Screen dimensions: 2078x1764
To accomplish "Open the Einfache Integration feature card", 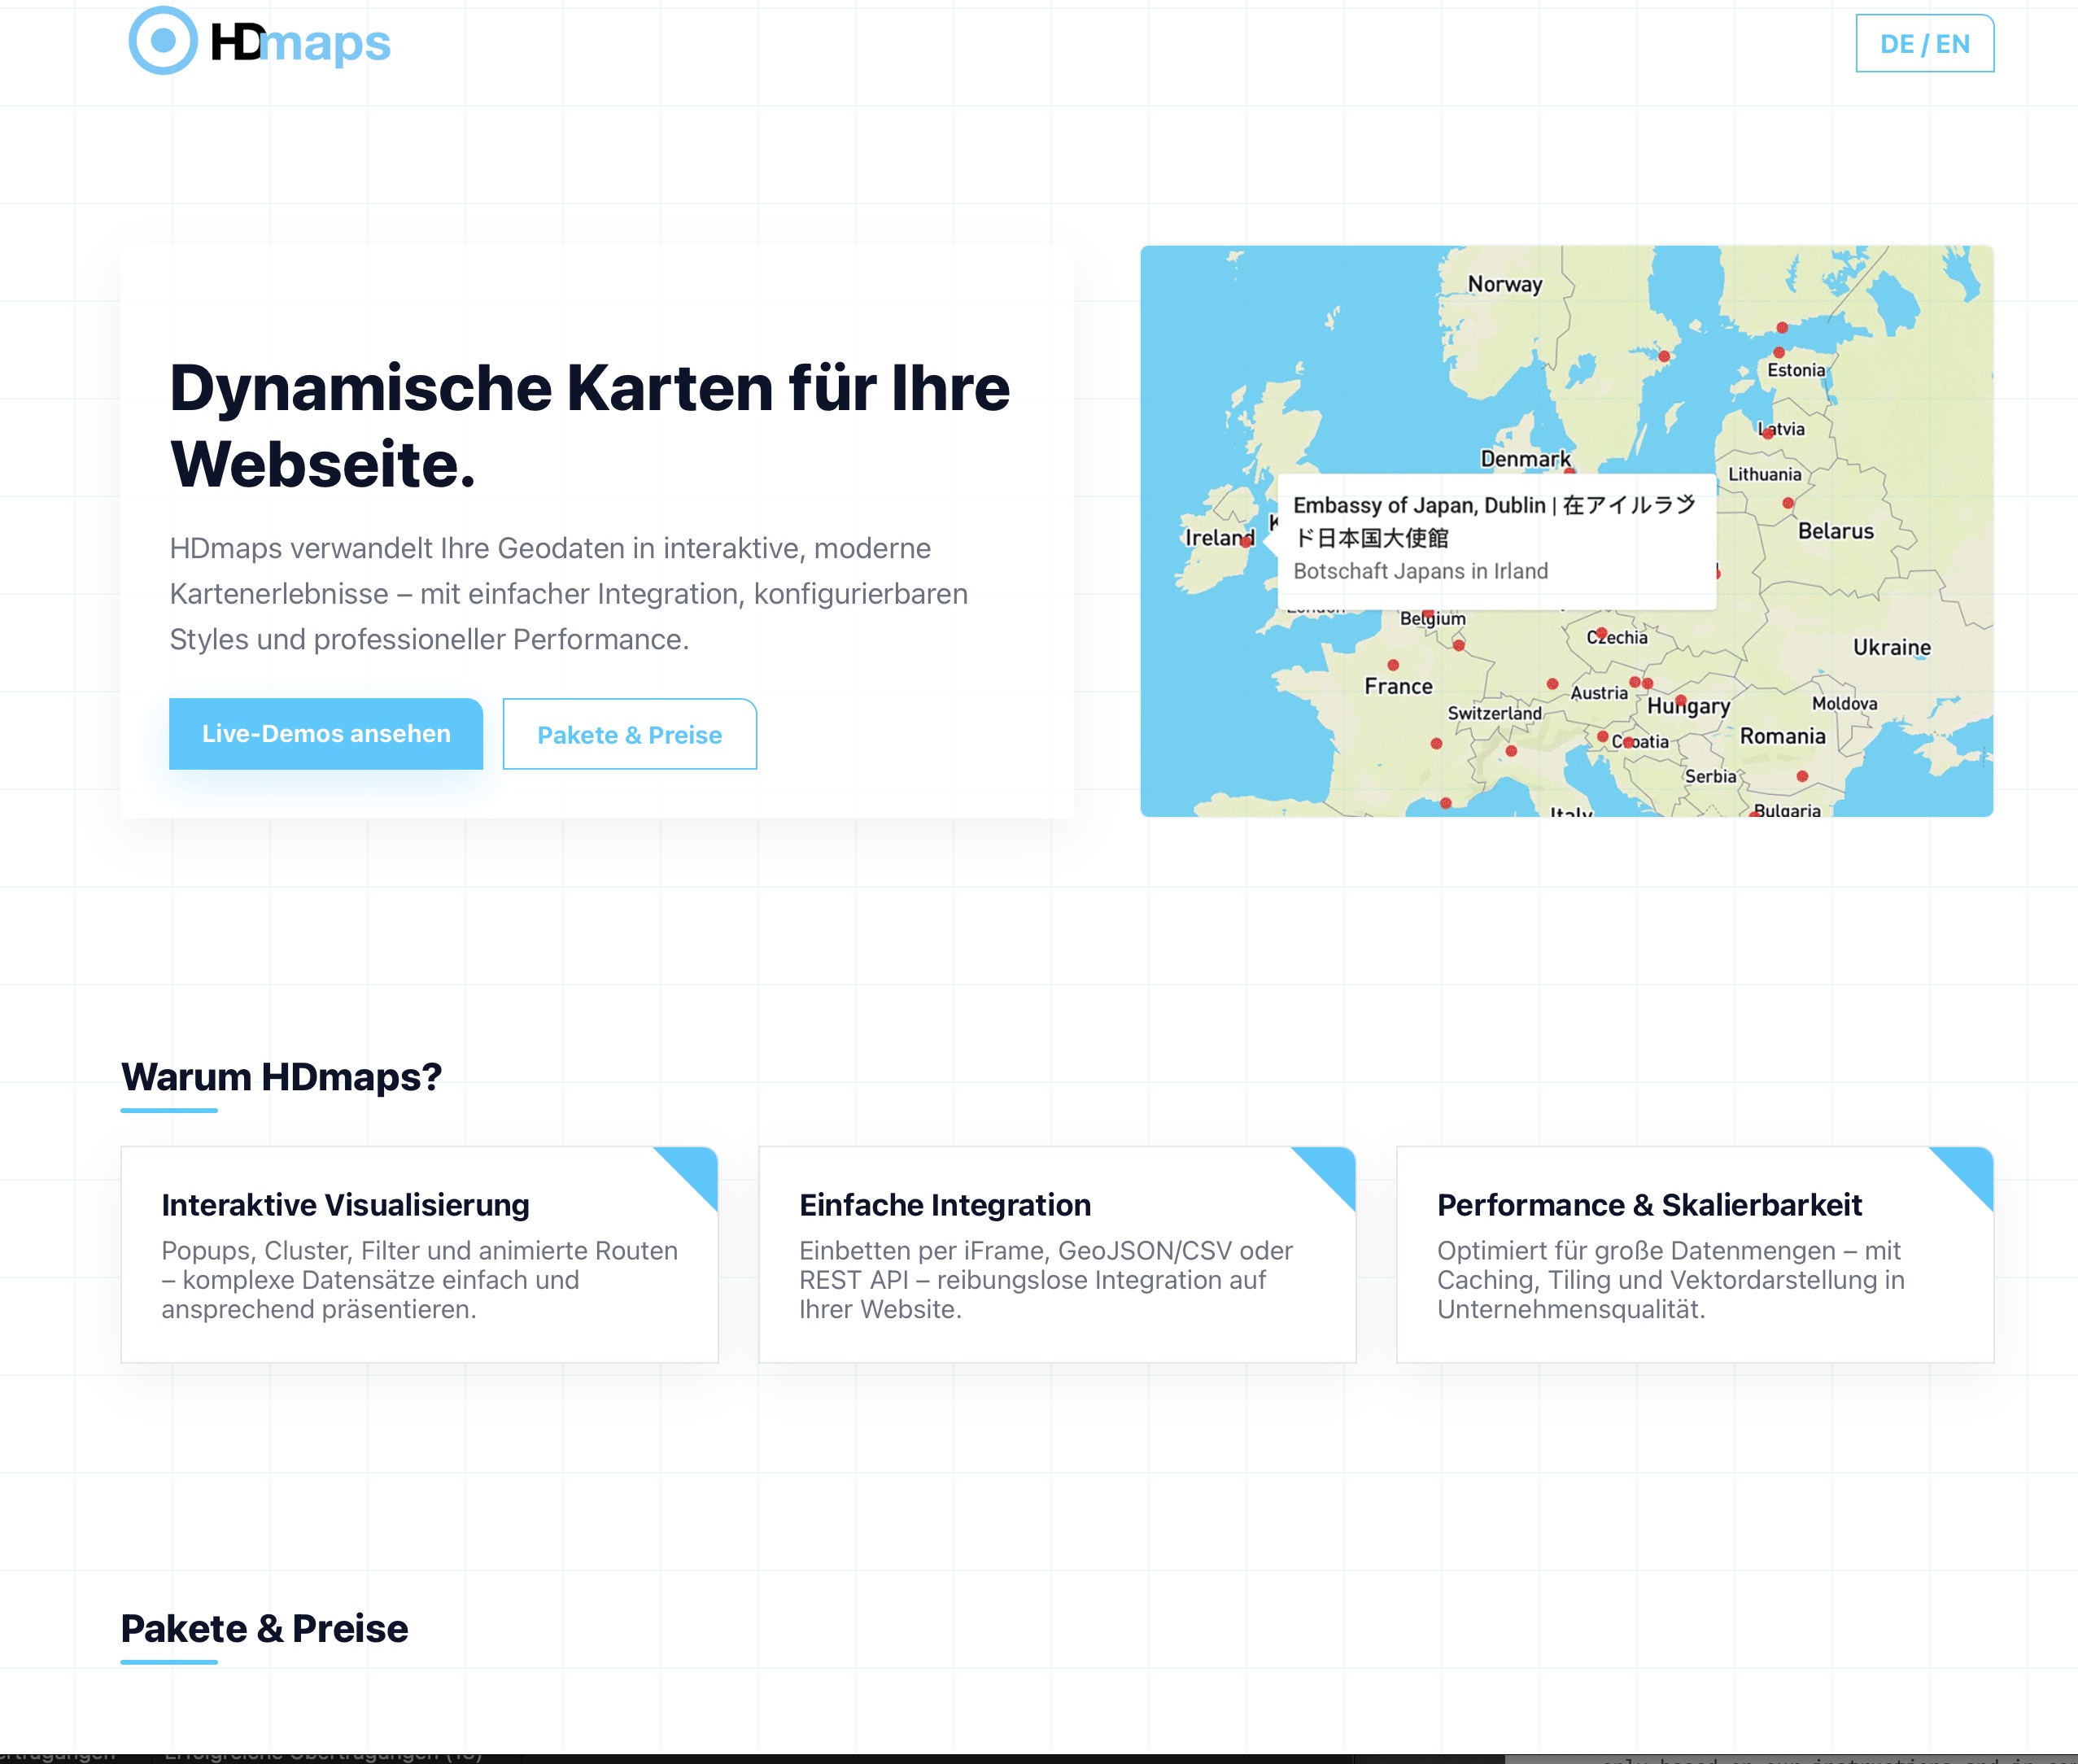I will coord(1056,1254).
